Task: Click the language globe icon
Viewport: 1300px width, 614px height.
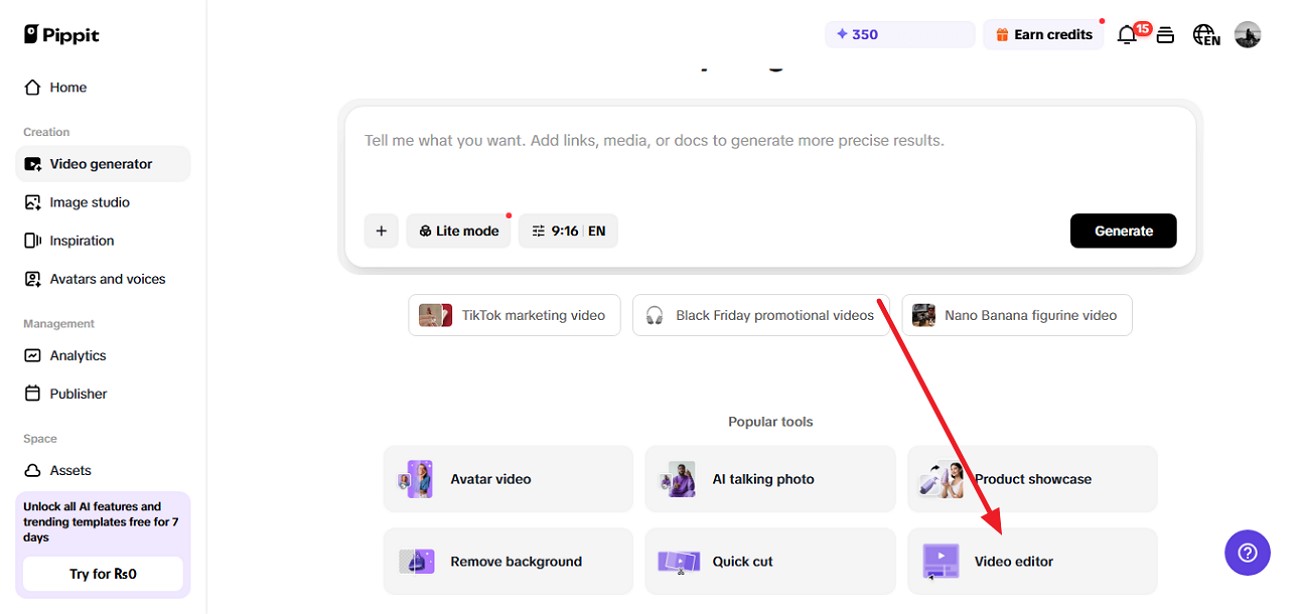Action: [x=1205, y=35]
